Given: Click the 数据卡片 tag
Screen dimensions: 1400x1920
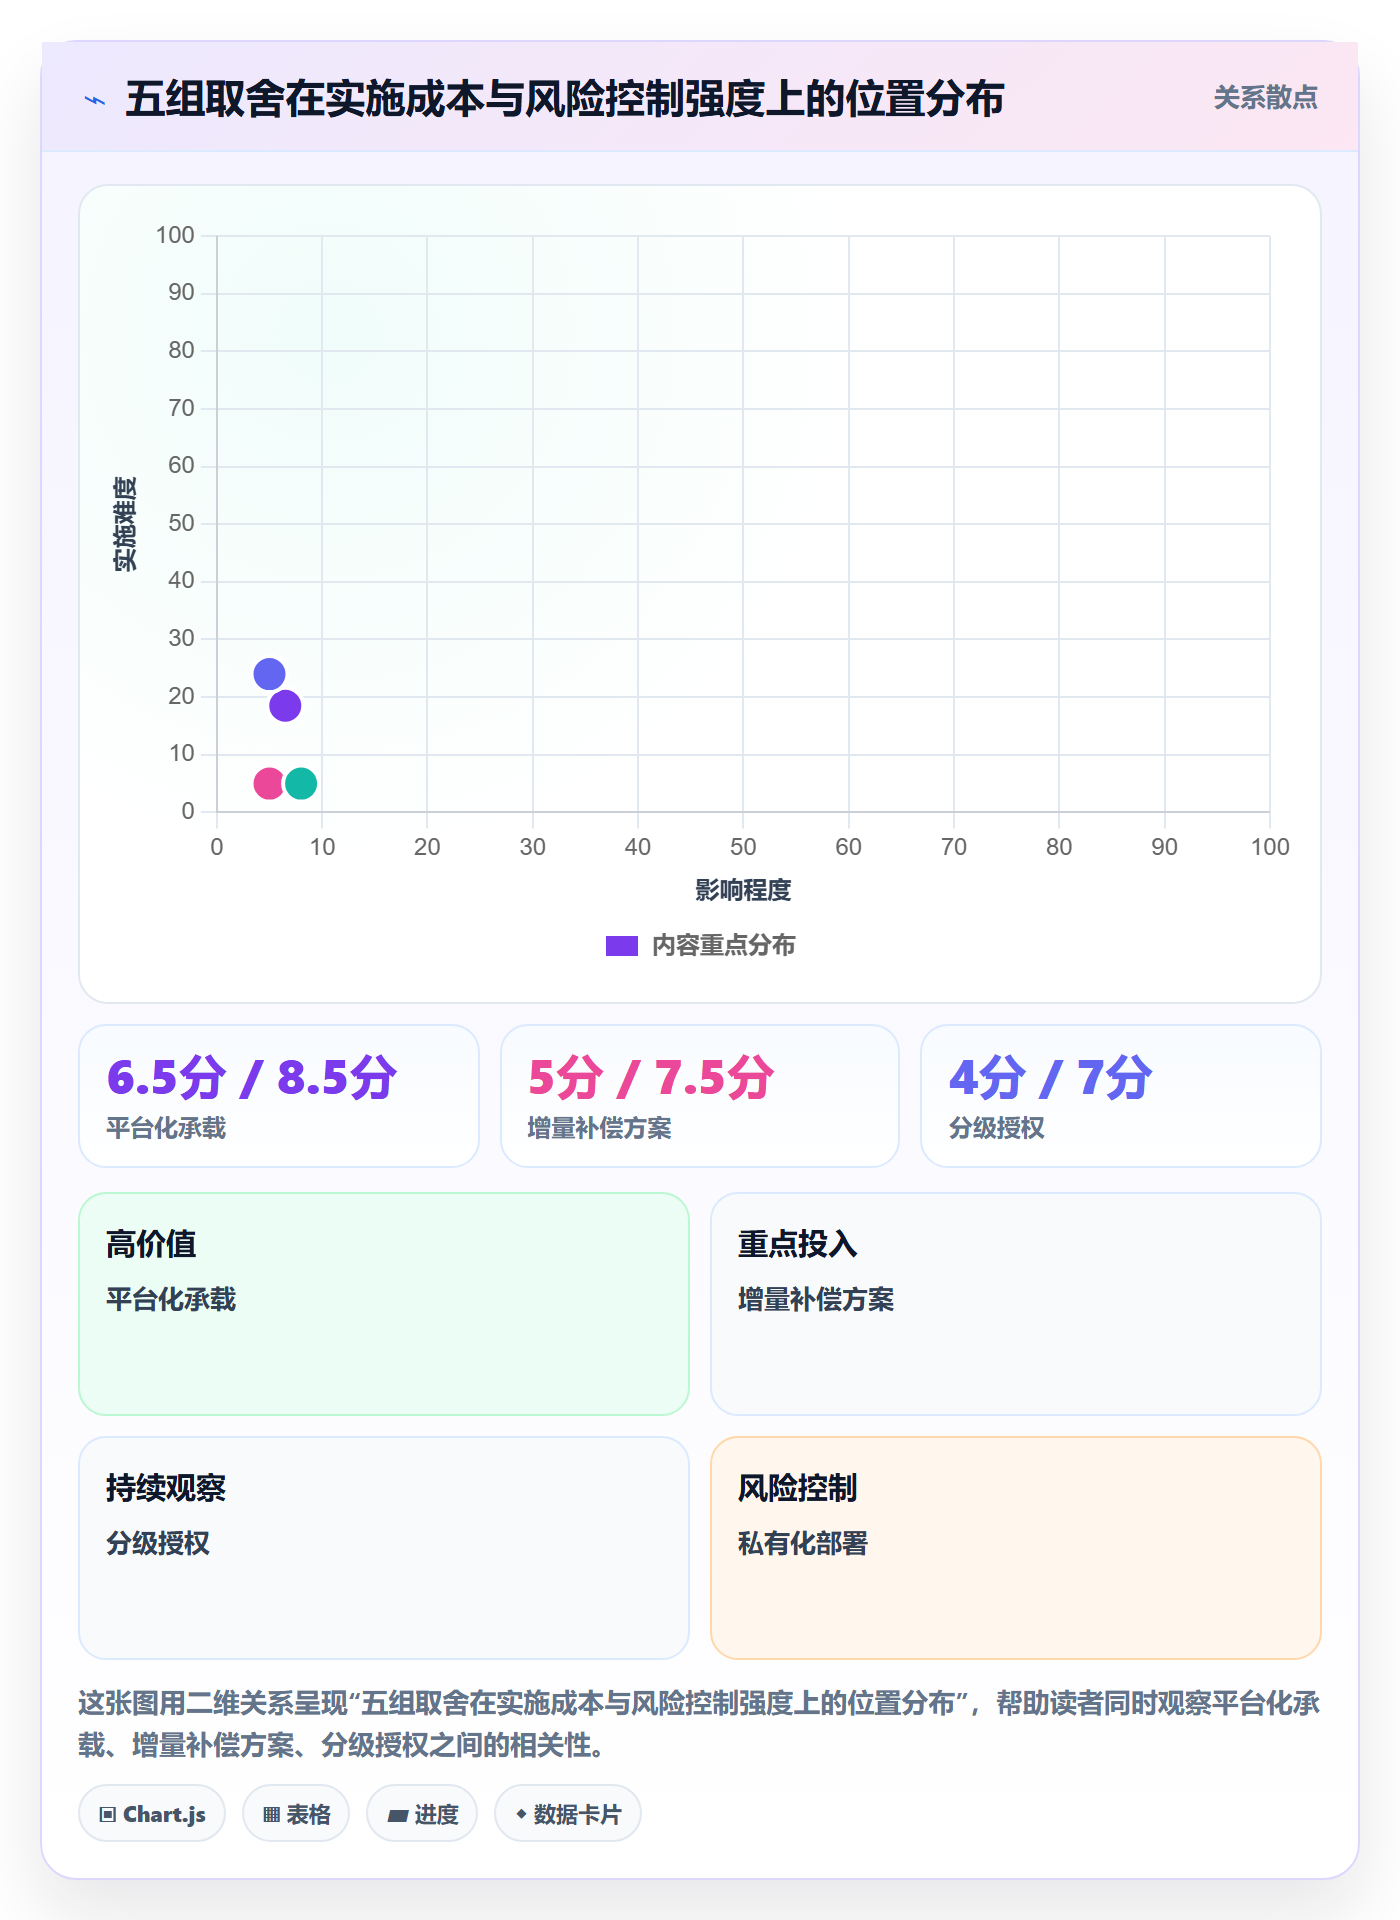Looking at the screenshot, I should pyautogui.click(x=568, y=1814).
